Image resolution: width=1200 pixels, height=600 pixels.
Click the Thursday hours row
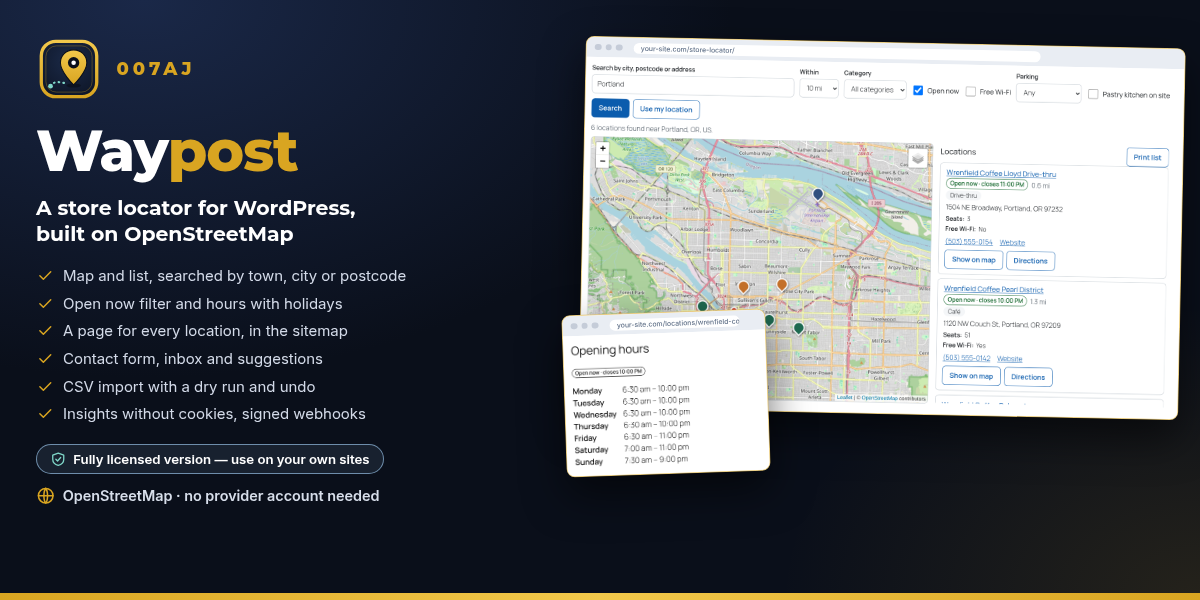click(x=632, y=425)
